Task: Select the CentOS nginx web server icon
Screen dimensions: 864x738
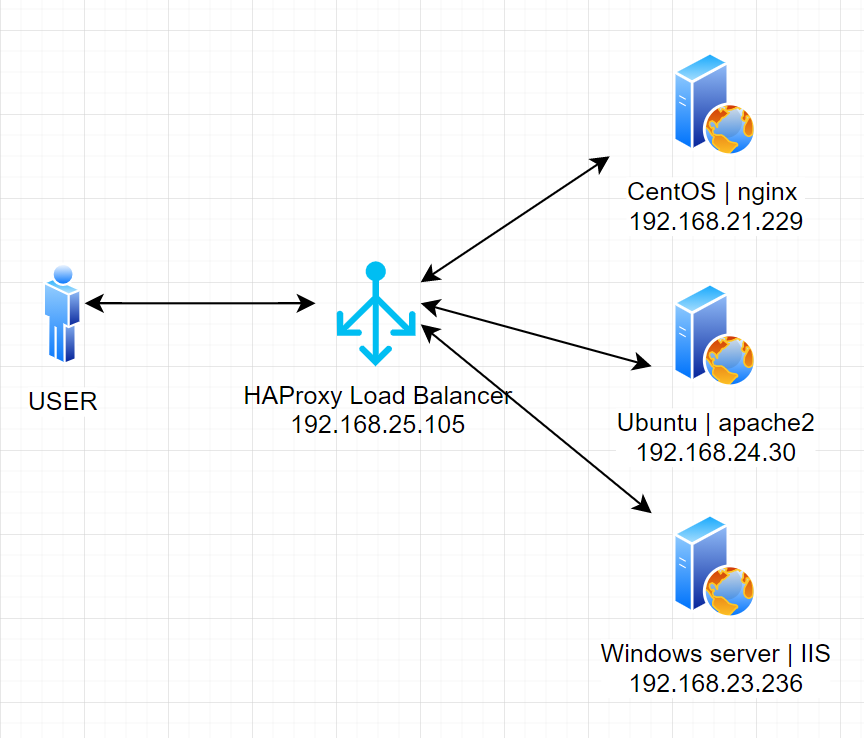Action: [714, 104]
